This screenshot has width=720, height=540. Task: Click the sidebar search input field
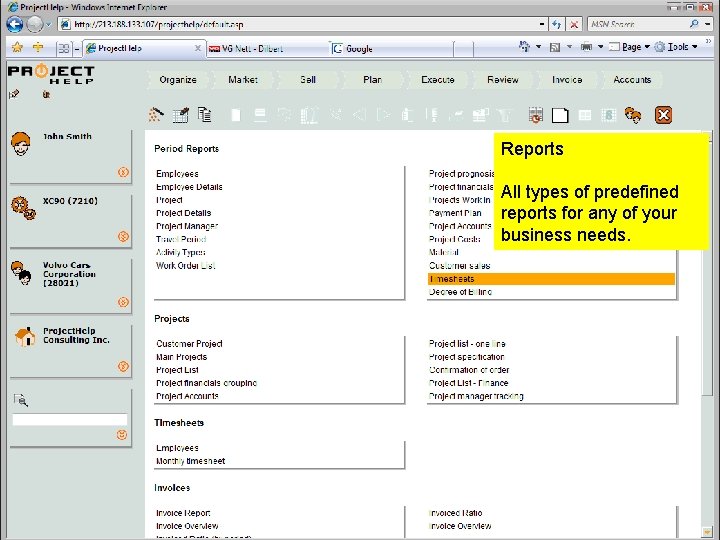[x=70, y=420]
